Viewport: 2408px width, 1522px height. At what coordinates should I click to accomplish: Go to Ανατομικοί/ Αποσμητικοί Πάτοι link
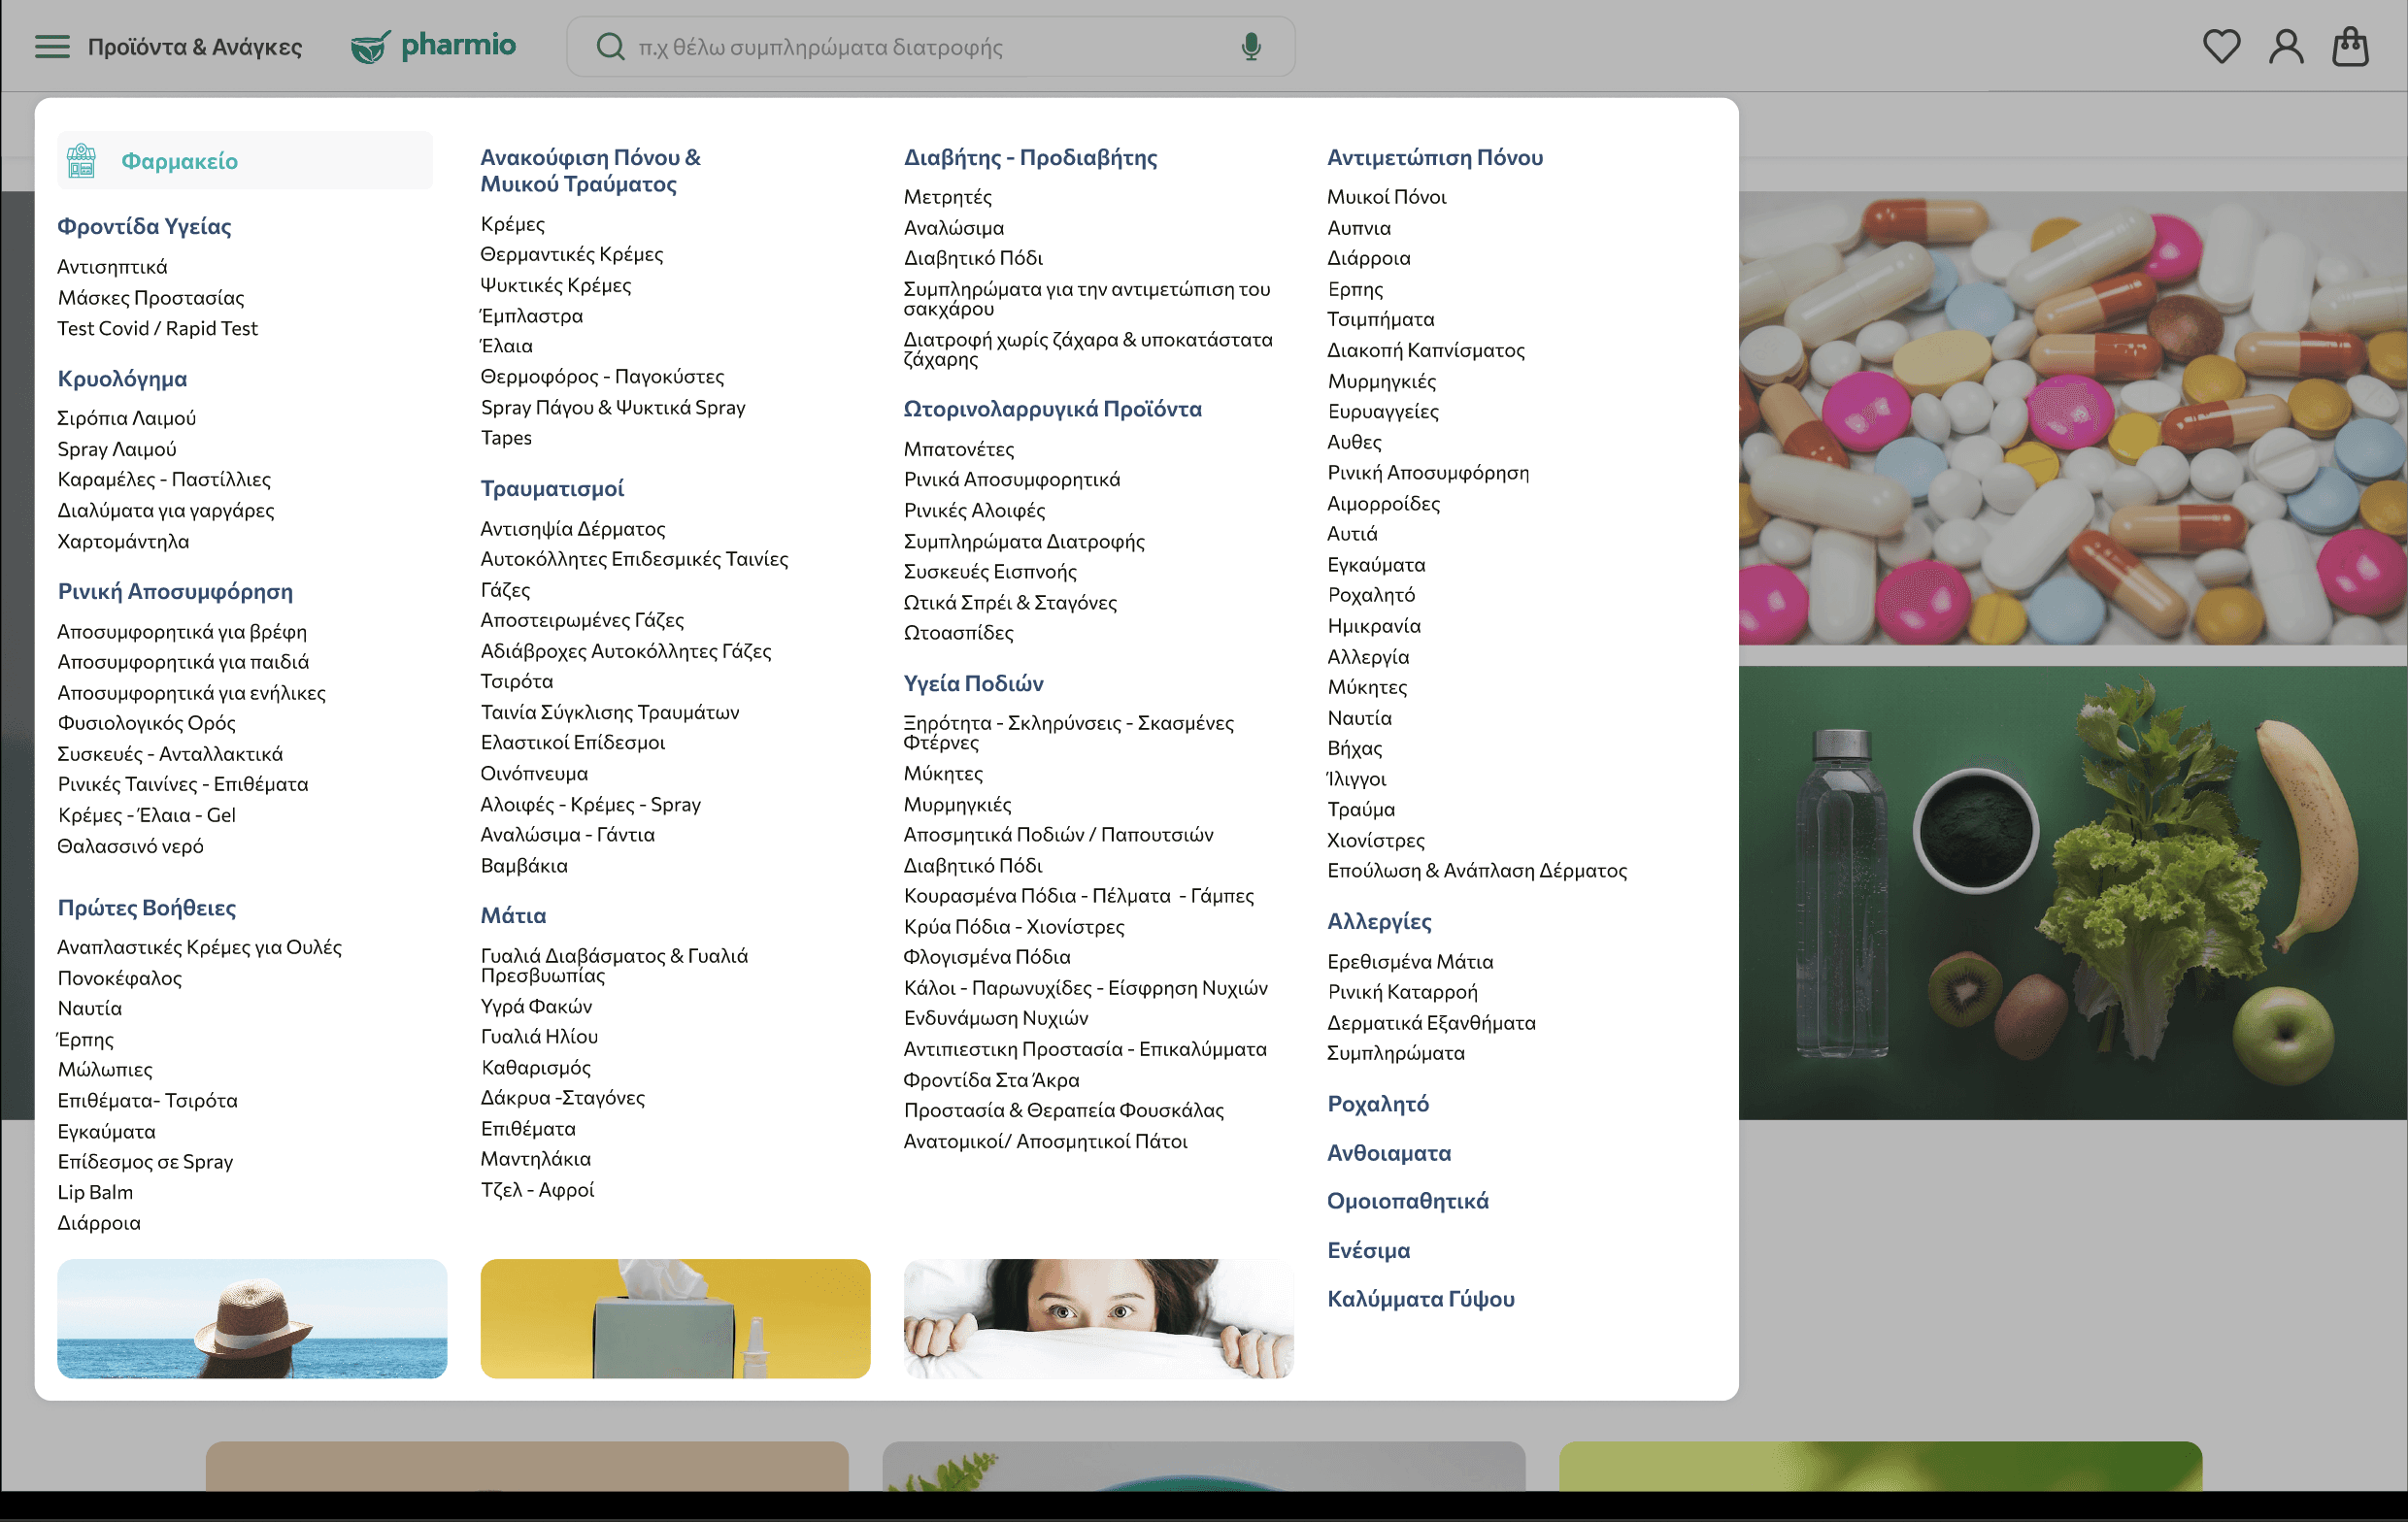coord(1045,1141)
